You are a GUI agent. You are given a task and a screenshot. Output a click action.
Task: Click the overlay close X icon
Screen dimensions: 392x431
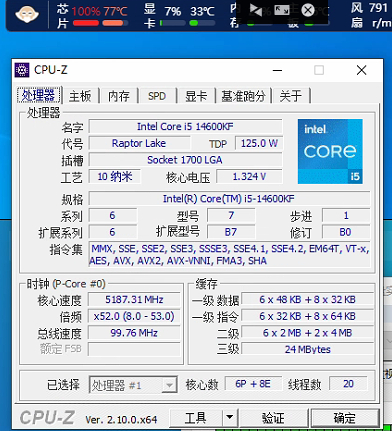pyautogui.click(x=308, y=10)
